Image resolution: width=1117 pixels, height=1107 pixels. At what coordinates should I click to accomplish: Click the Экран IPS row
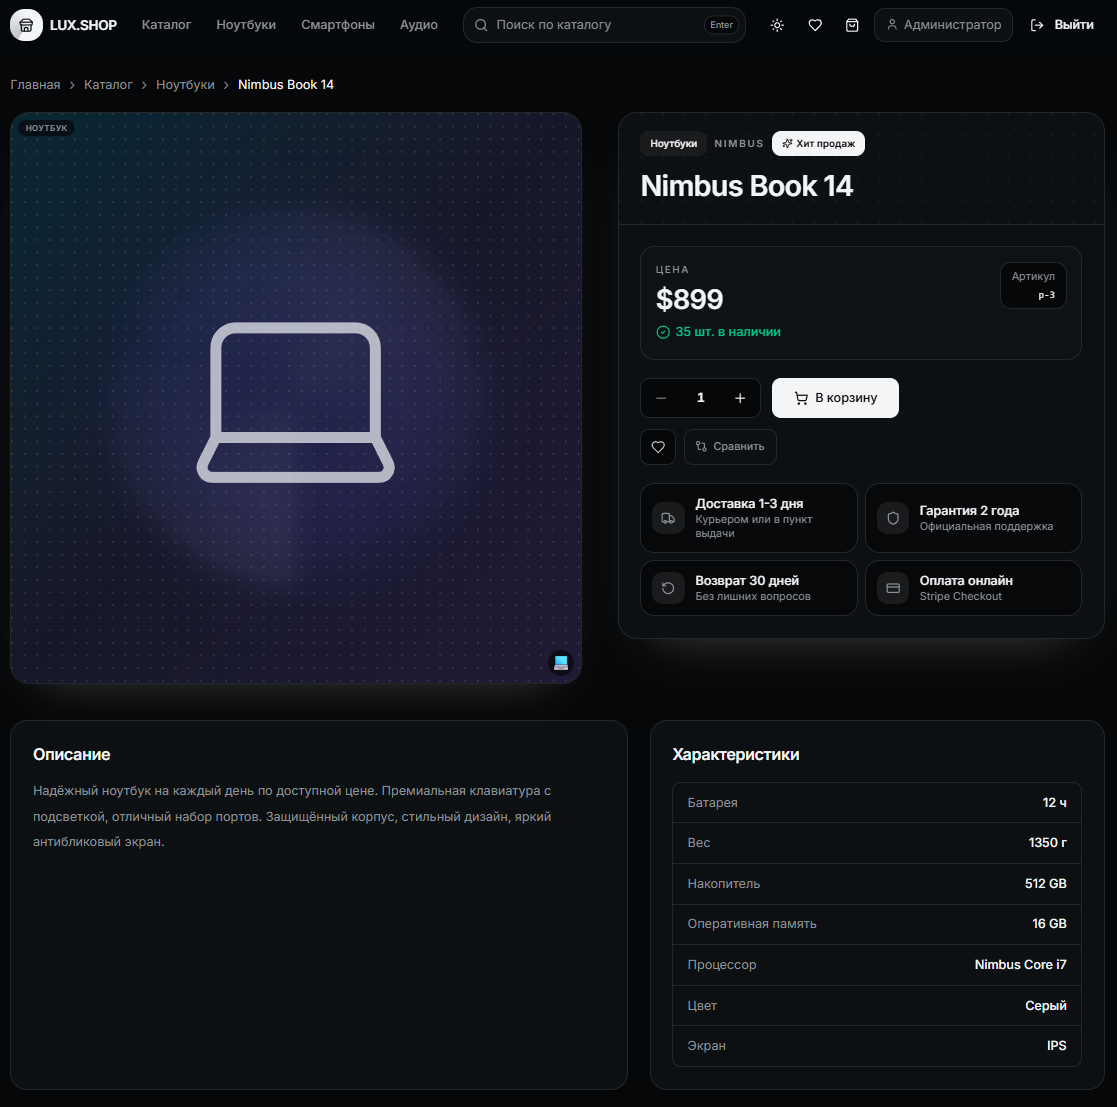(x=877, y=1046)
